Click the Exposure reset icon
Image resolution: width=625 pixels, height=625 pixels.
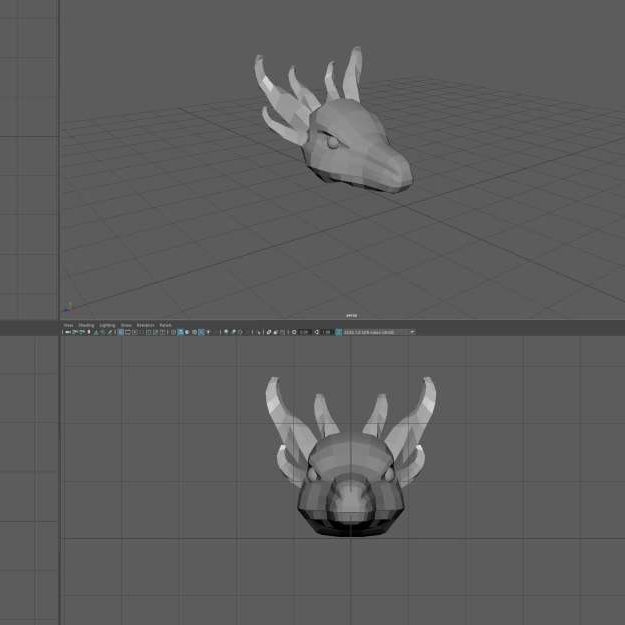tap(293, 332)
